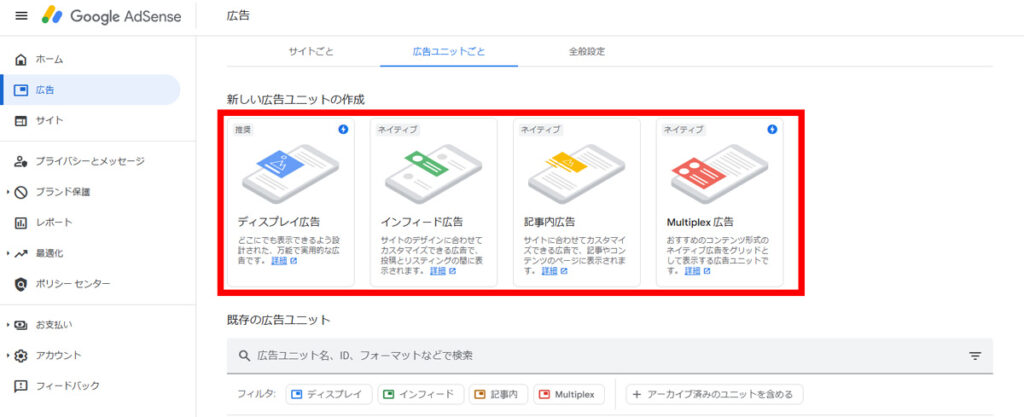
Task: Enable アーカイブ済みのユニットを含める chip
Action: coord(714,394)
